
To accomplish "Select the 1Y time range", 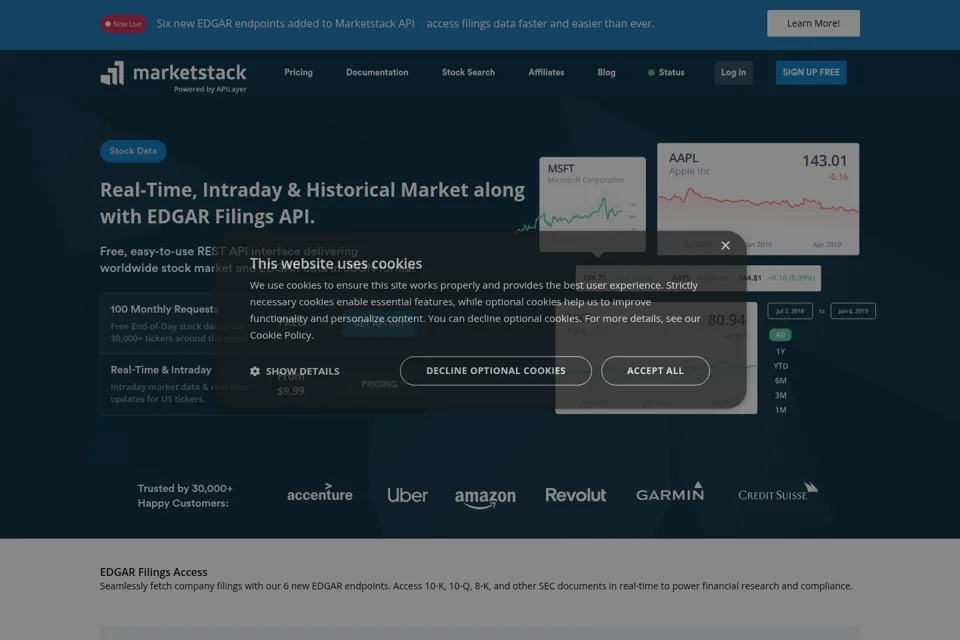I will [x=780, y=352].
